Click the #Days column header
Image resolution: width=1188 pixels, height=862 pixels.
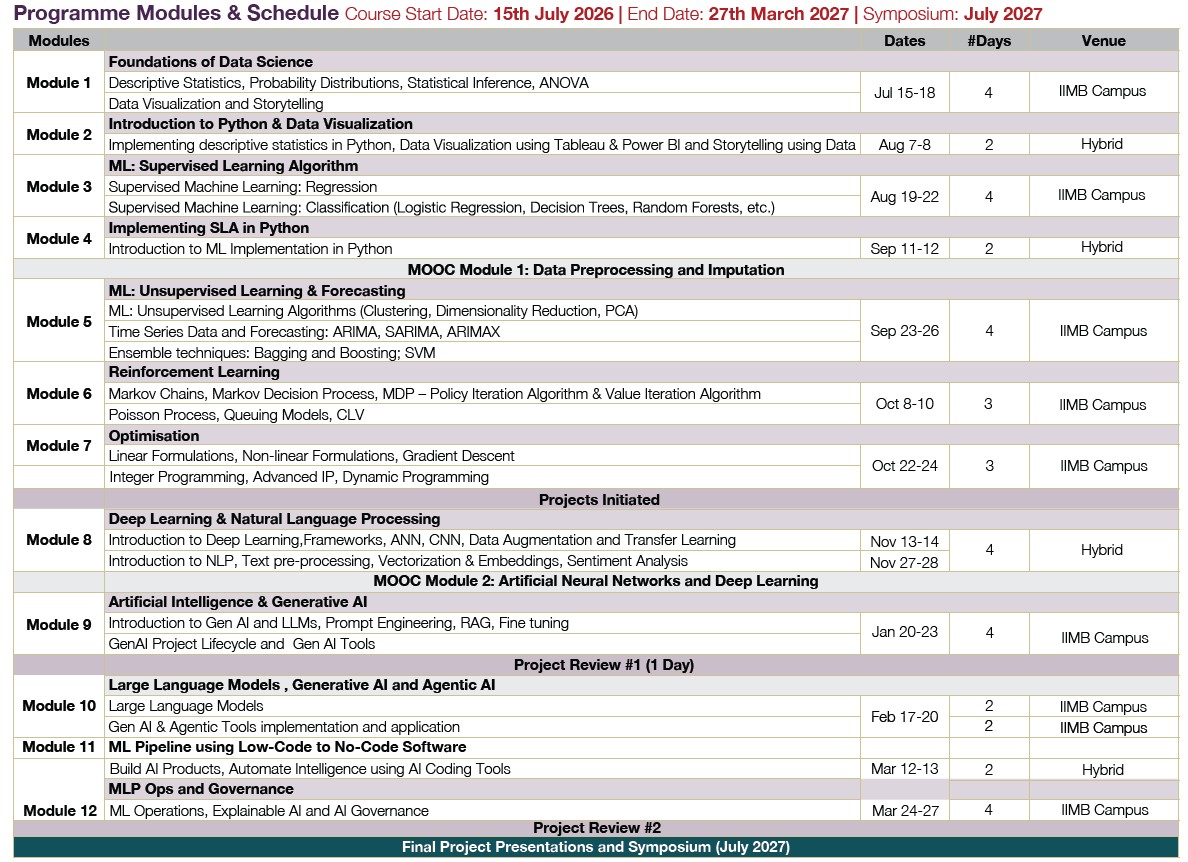988,41
